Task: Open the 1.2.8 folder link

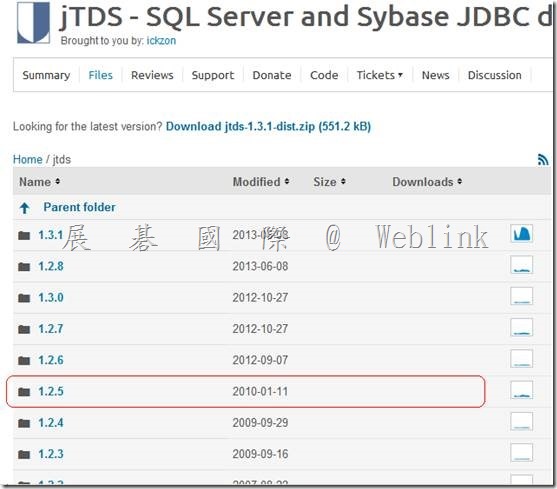Action: (51, 266)
